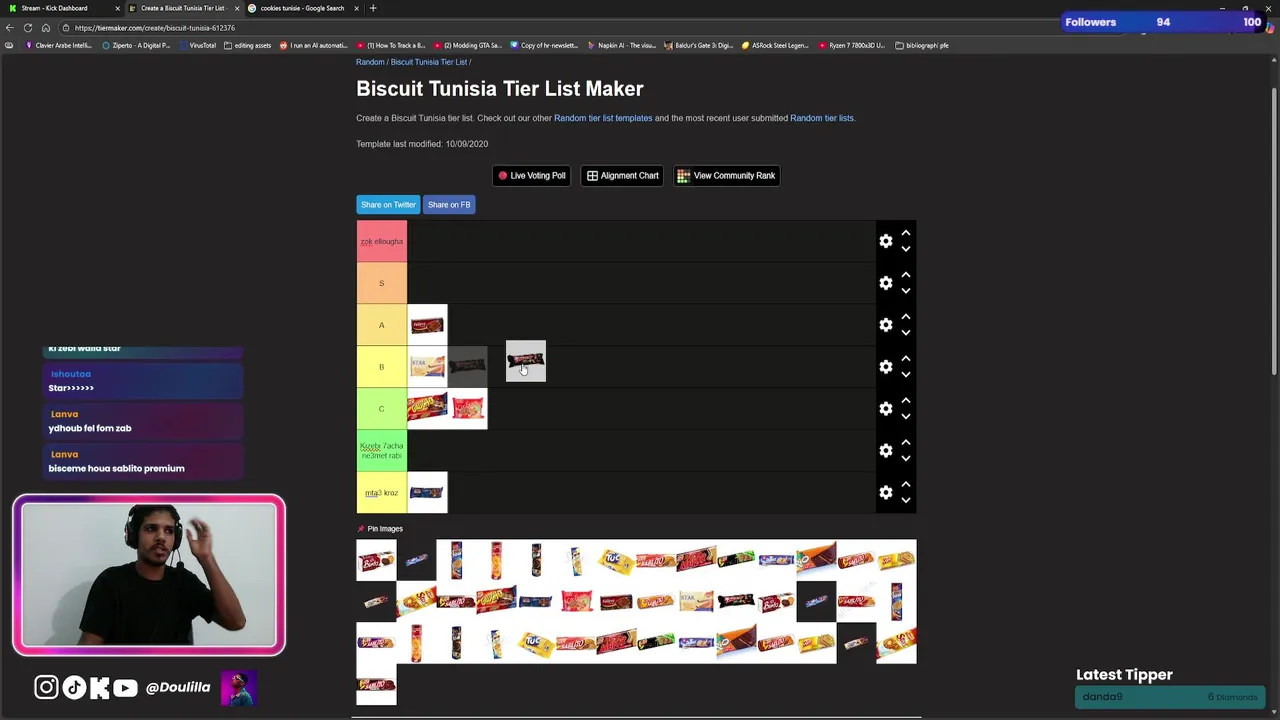
Task: Click the pink zok ellougha tier label
Action: tap(382, 241)
